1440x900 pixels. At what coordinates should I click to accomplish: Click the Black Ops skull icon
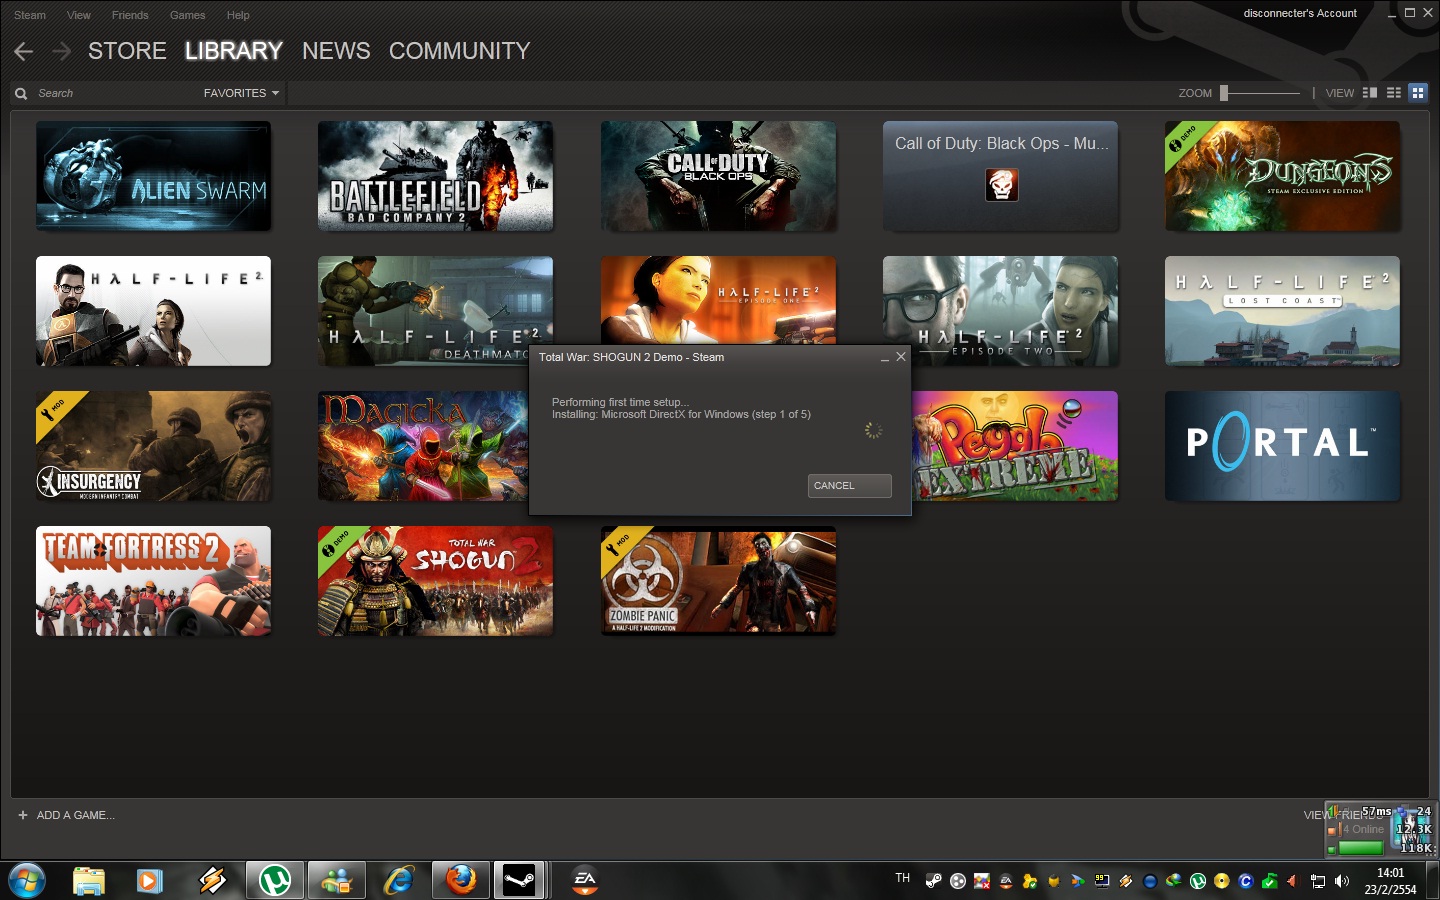click(1001, 185)
